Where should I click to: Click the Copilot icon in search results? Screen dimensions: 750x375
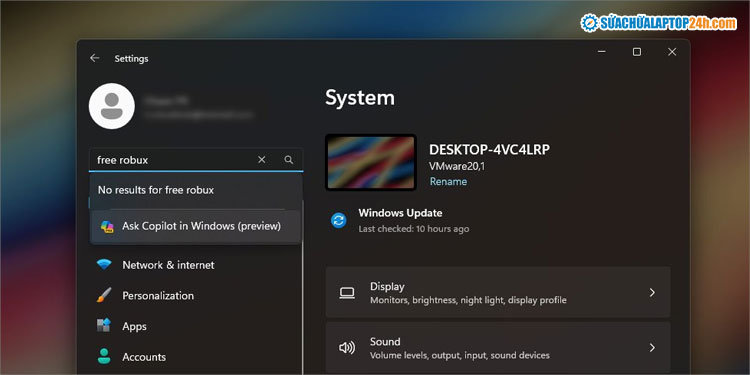point(107,226)
